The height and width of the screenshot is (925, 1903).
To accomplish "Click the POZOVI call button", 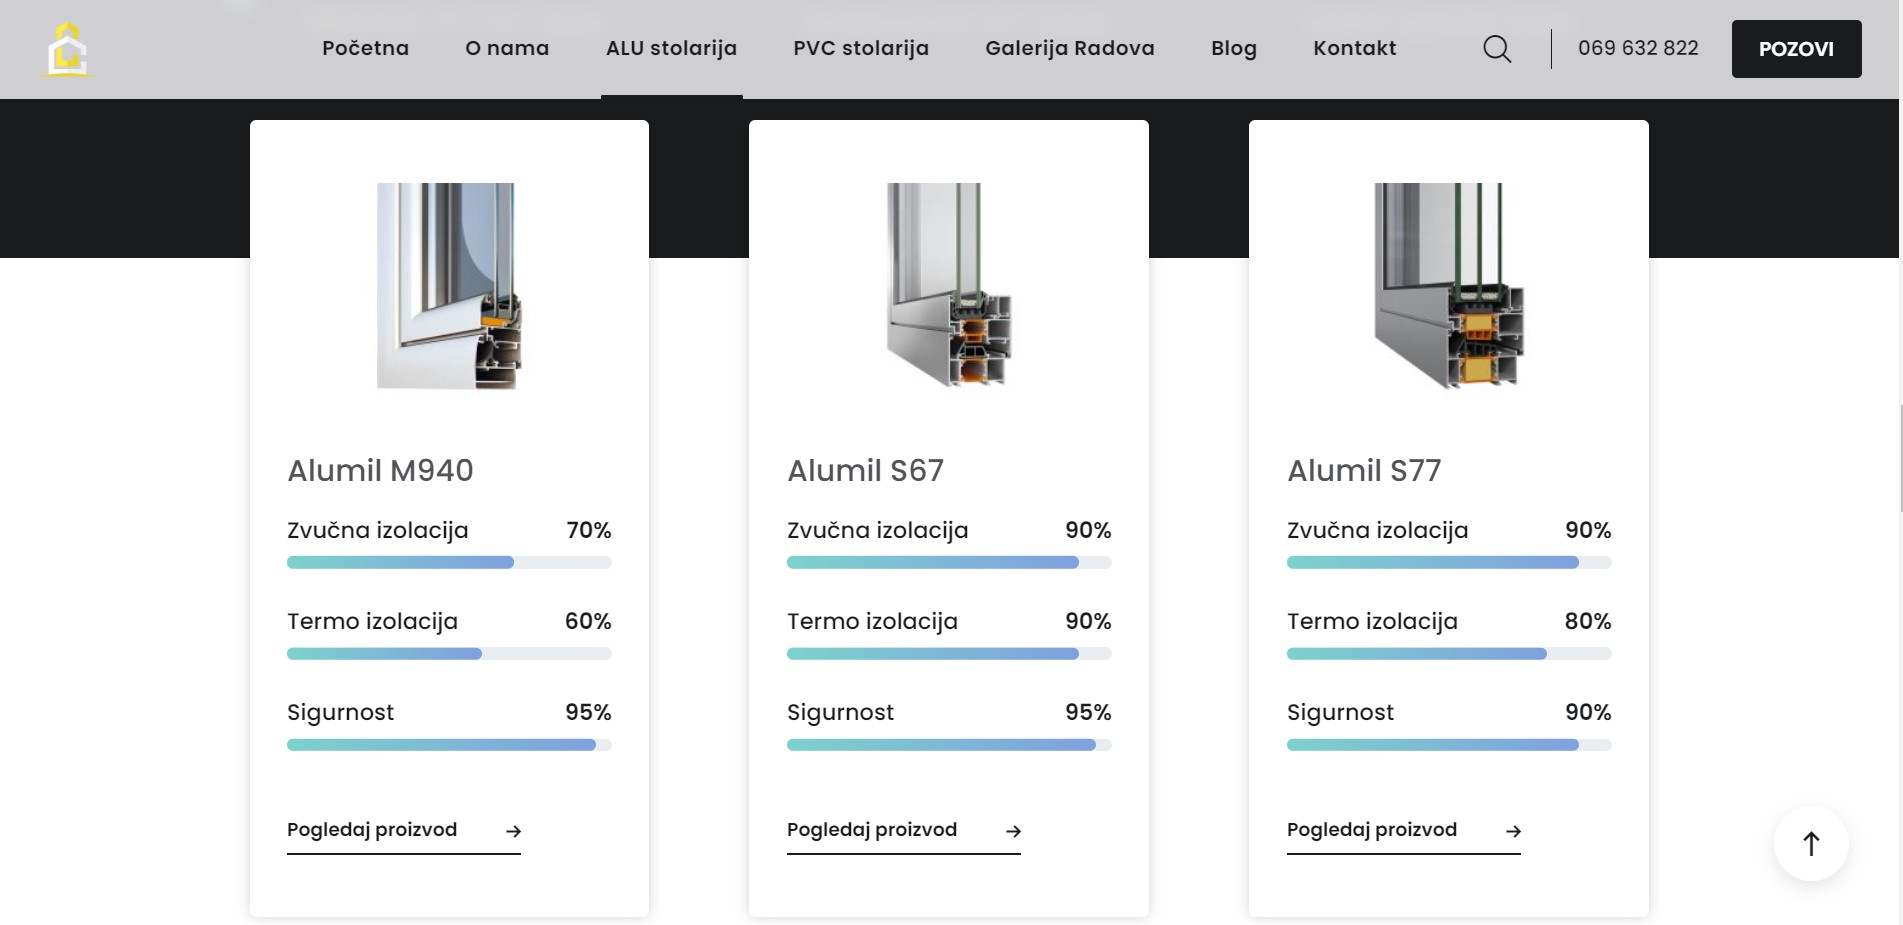I will (x=1796, y=49).
